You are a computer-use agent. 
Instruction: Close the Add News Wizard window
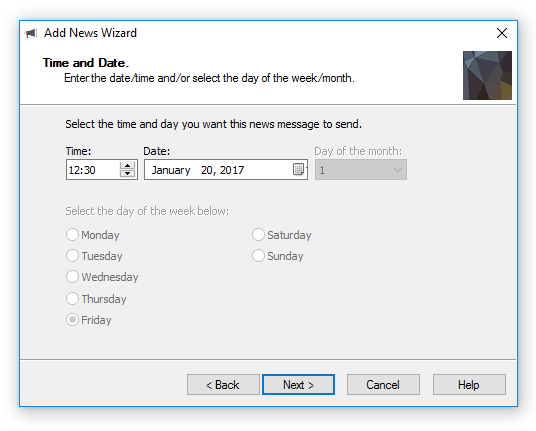pos(502,33)
